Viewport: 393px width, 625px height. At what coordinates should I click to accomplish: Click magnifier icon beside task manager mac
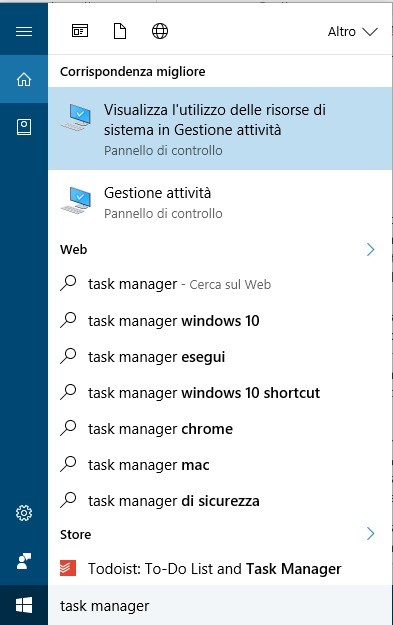pos(68,464)
